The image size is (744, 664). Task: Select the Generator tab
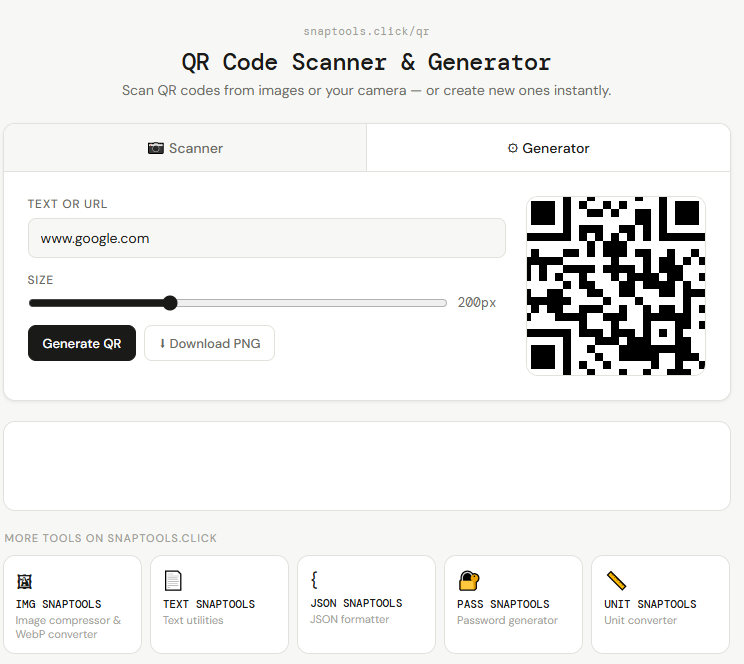tap(548, 148)
